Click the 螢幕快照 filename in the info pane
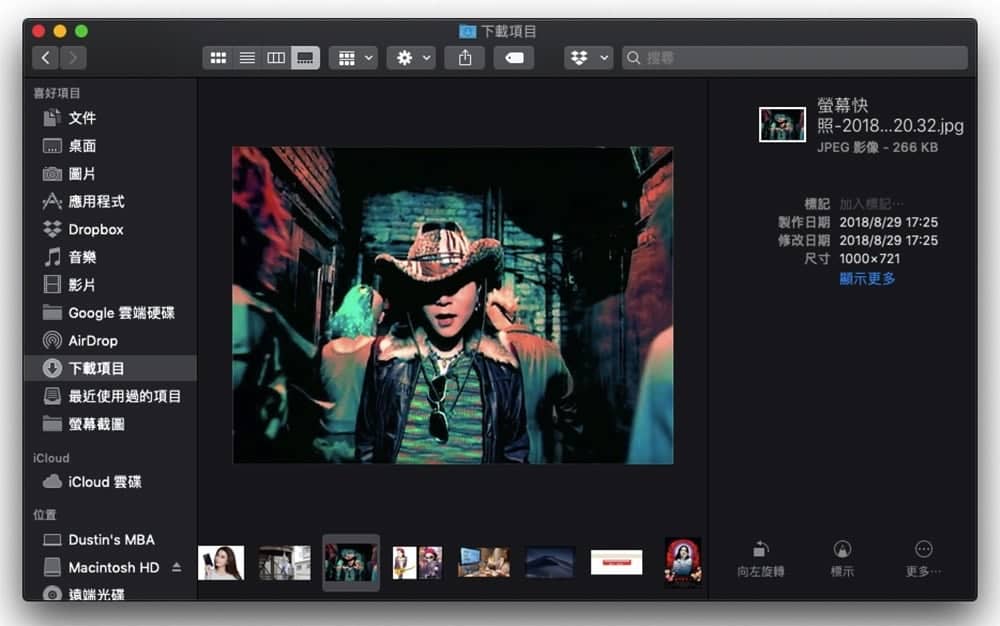 (890, 115)
